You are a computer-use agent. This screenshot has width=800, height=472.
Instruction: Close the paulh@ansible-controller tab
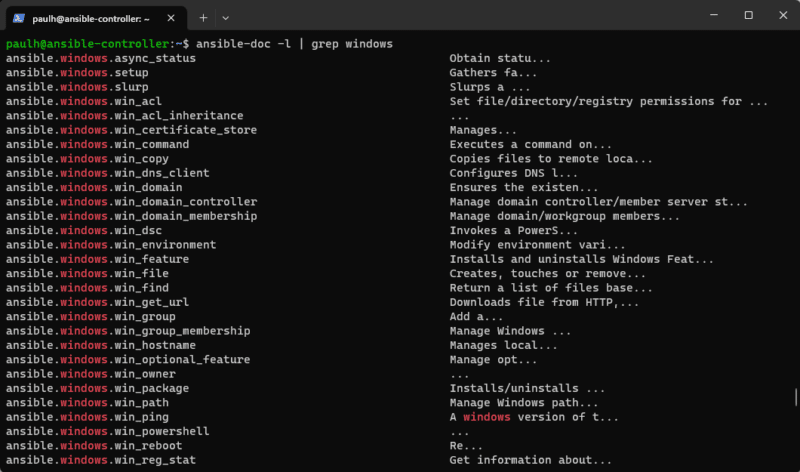click(x=170, y=16)
